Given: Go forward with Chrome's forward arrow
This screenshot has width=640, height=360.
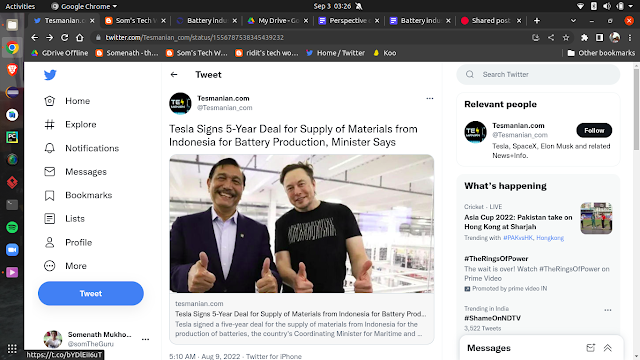Looking at the screenshot, I should [49, 38].
